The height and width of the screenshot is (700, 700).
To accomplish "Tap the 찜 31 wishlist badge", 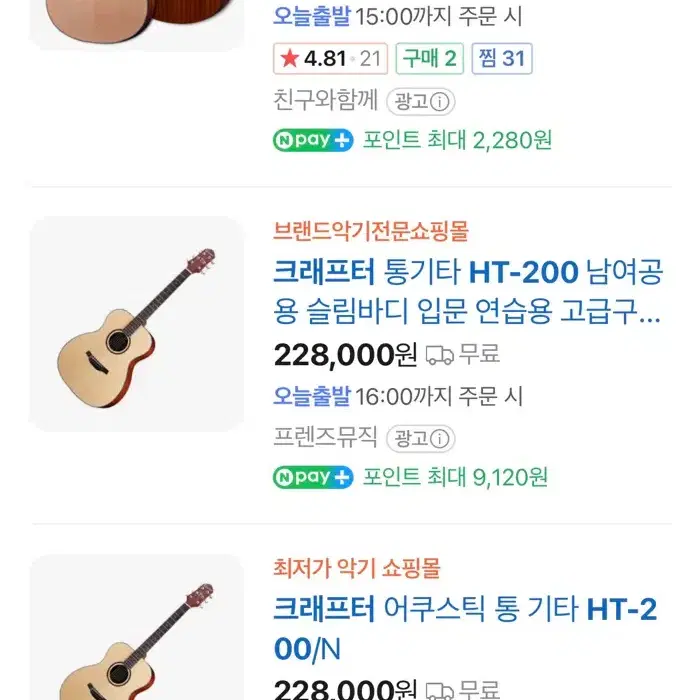I will click(x=503, y=58).
